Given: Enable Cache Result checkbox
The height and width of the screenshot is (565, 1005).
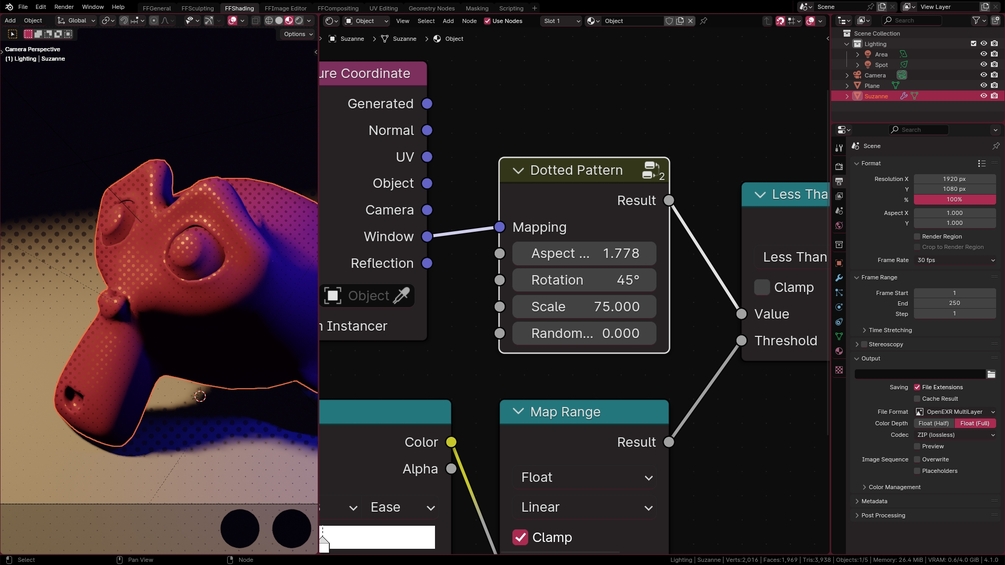Looking at the screenshot, I should point(917,398).
